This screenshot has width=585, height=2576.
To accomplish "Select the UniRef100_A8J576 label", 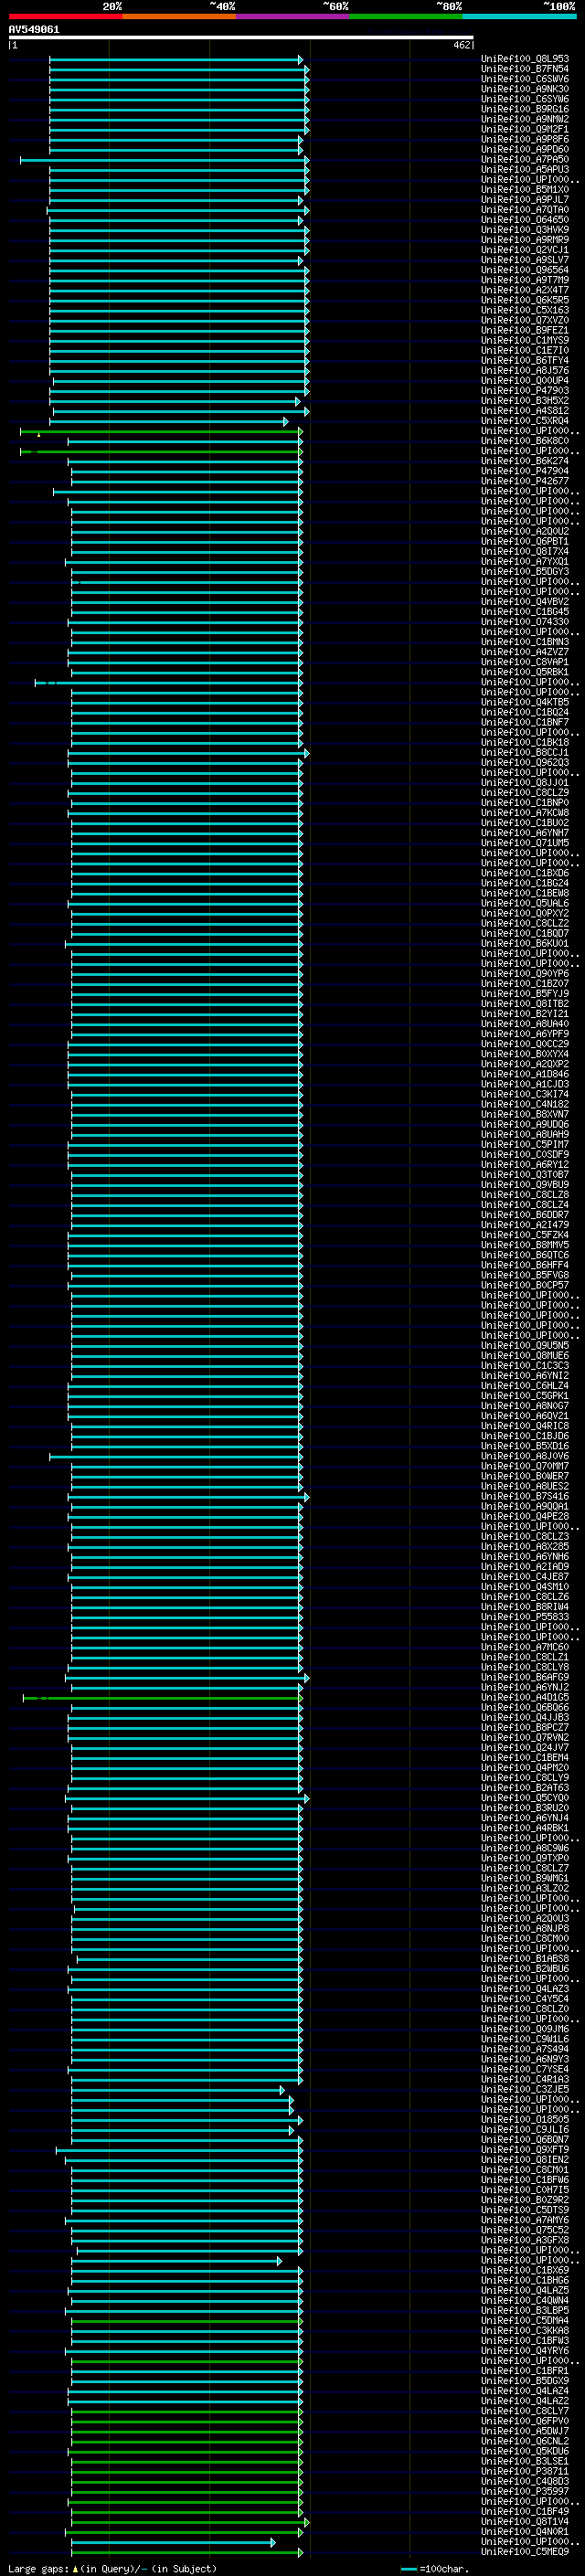I will (x=524, y=370).
